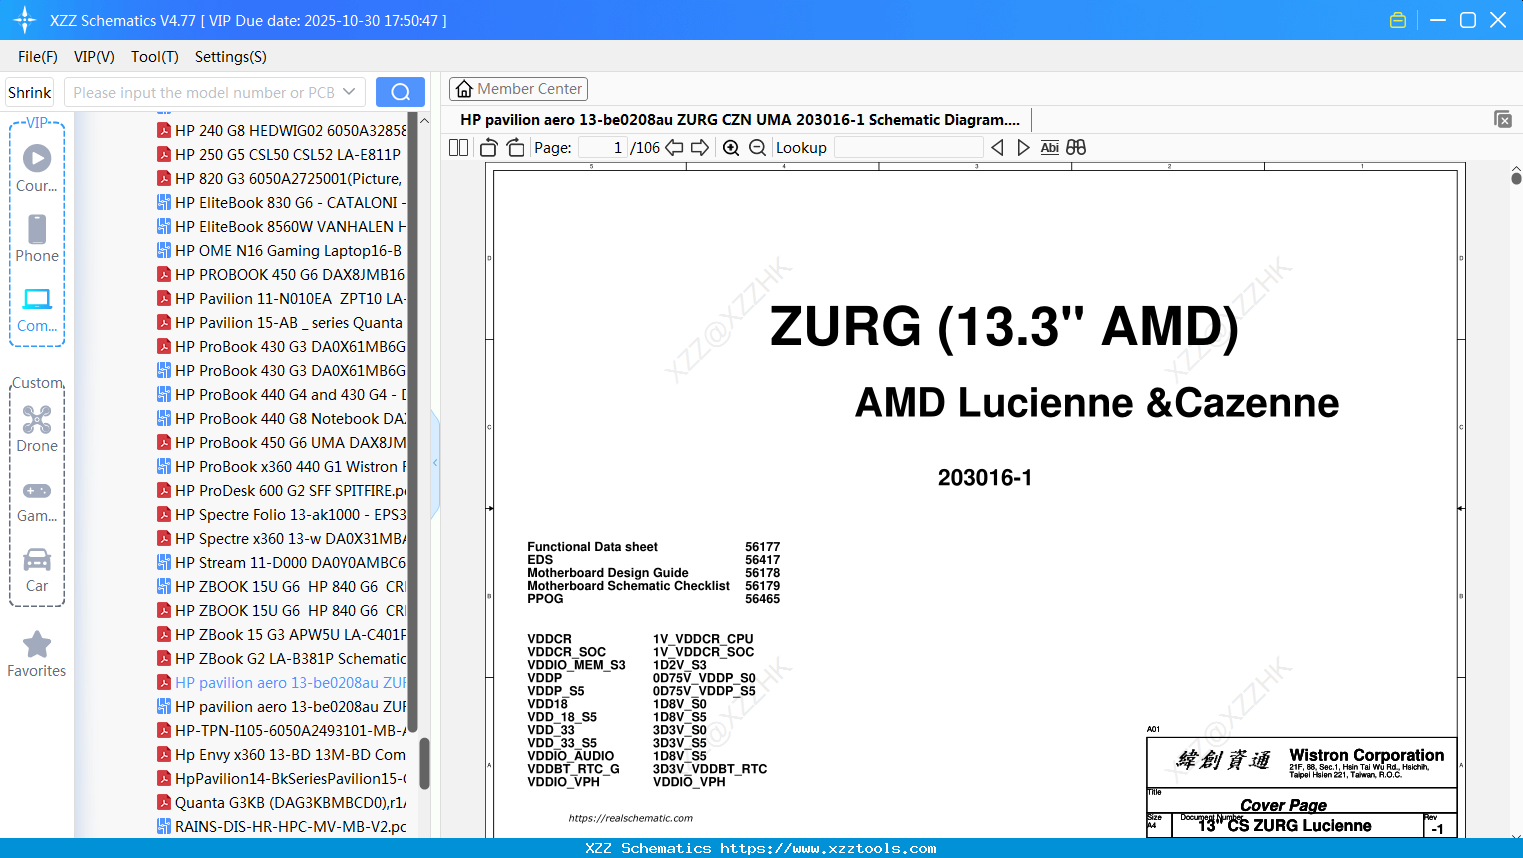Open the Game console category

tap(37, 500)
